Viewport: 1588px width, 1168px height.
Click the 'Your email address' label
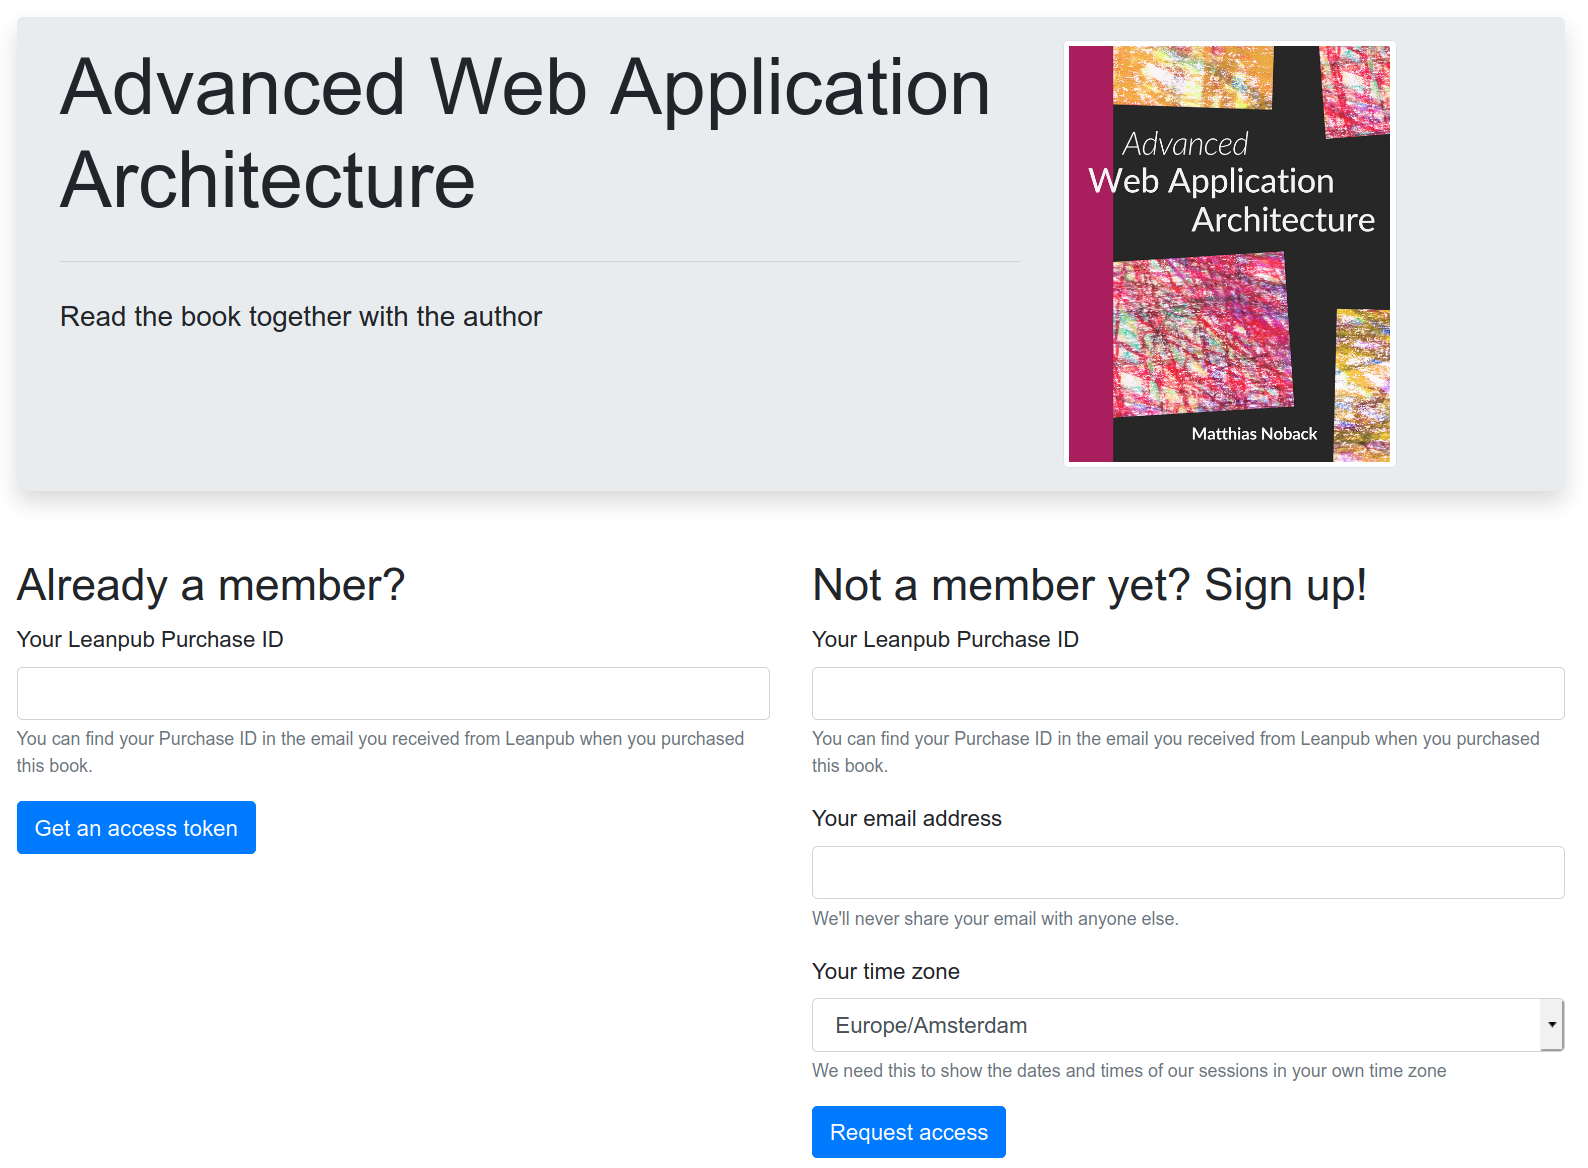tap(906, 818)
